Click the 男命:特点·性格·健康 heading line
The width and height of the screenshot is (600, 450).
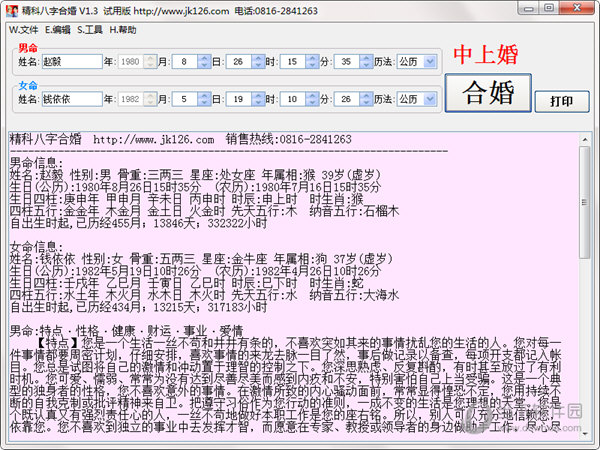pos(126,331)
